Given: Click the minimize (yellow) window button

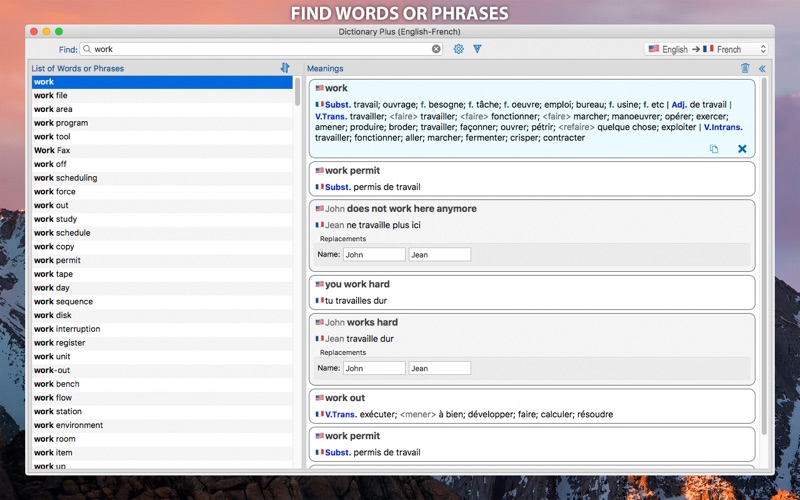Looking at the screenshot, I should pyautogui.click(x=46, y=32).
